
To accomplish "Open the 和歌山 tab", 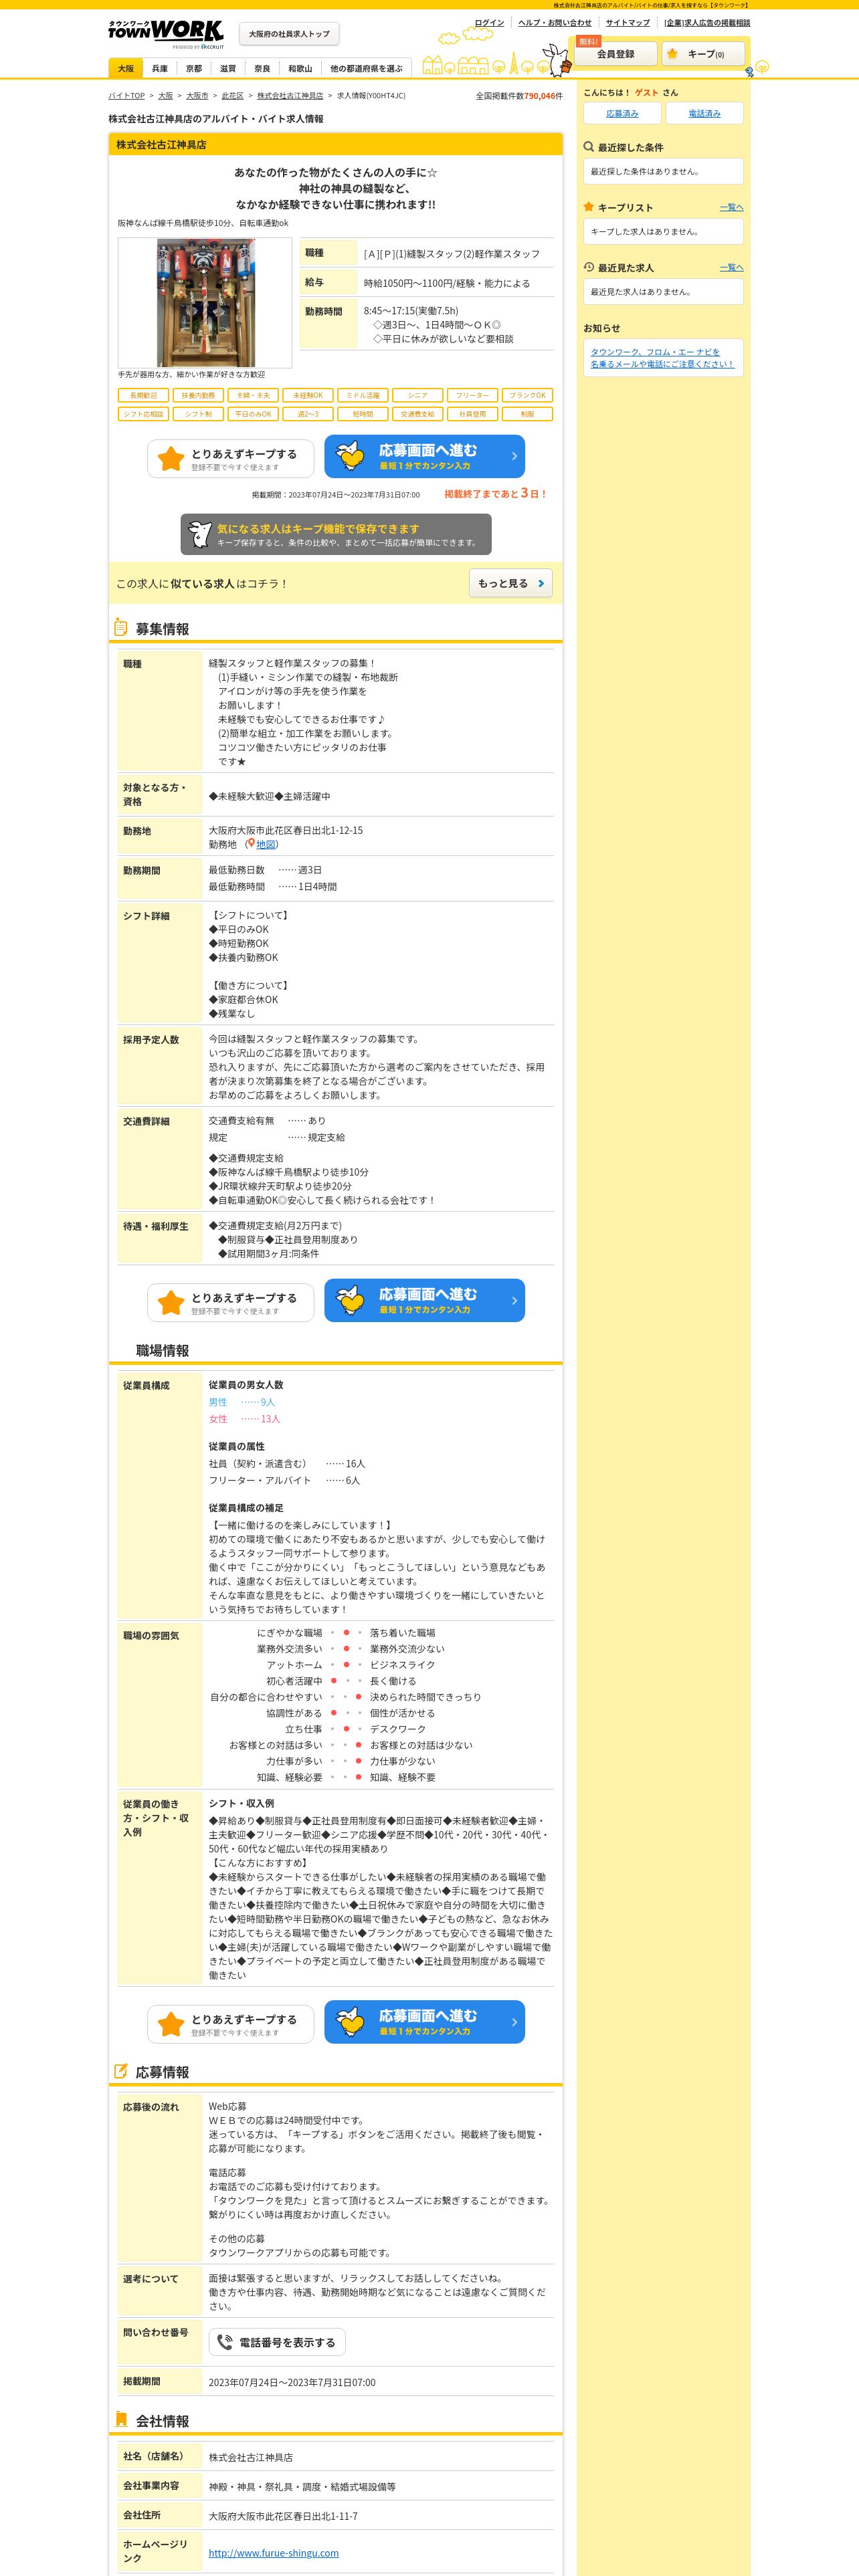I will pos(300,69).
